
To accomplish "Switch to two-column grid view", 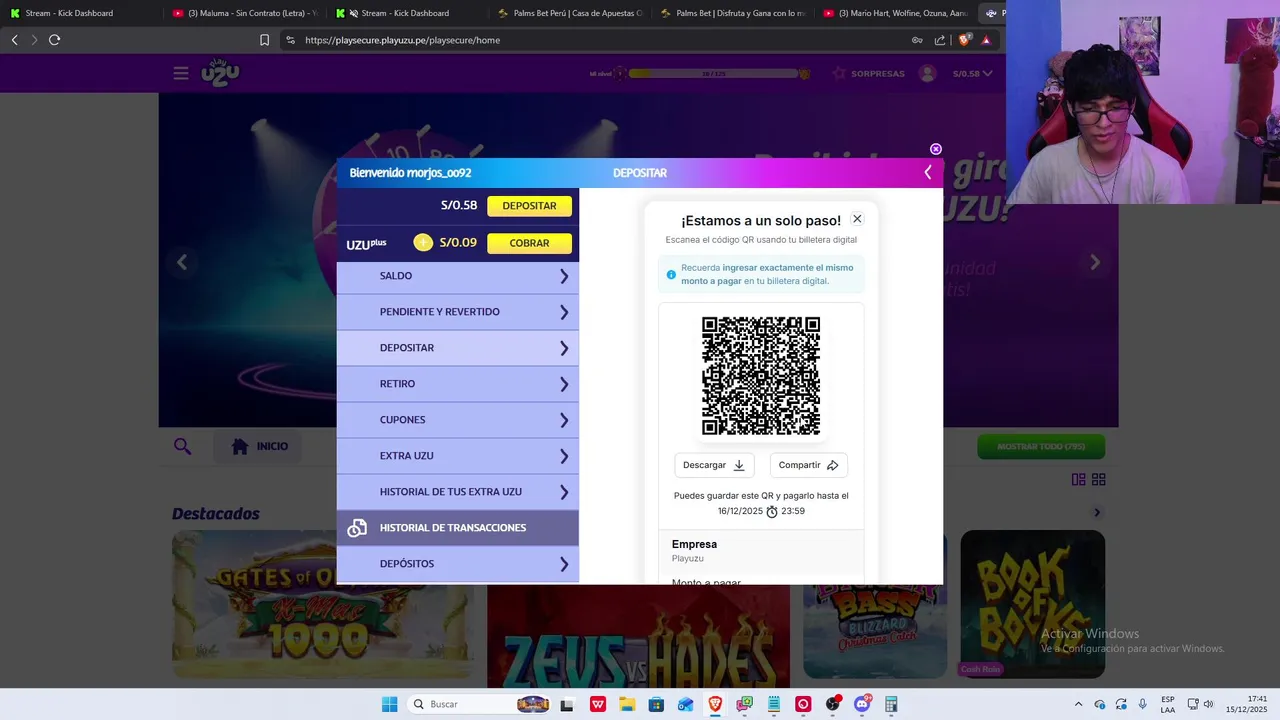I will click(1078, 480).
